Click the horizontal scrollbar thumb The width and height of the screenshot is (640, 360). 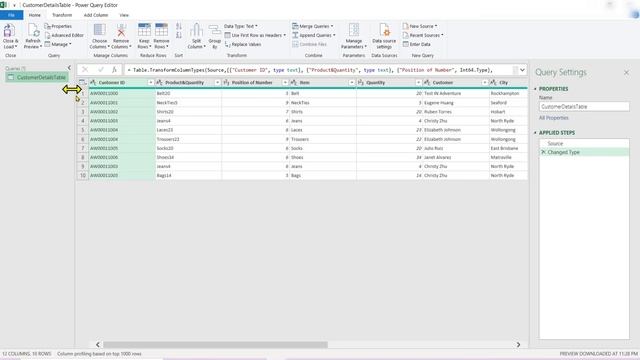coord(215,345)
